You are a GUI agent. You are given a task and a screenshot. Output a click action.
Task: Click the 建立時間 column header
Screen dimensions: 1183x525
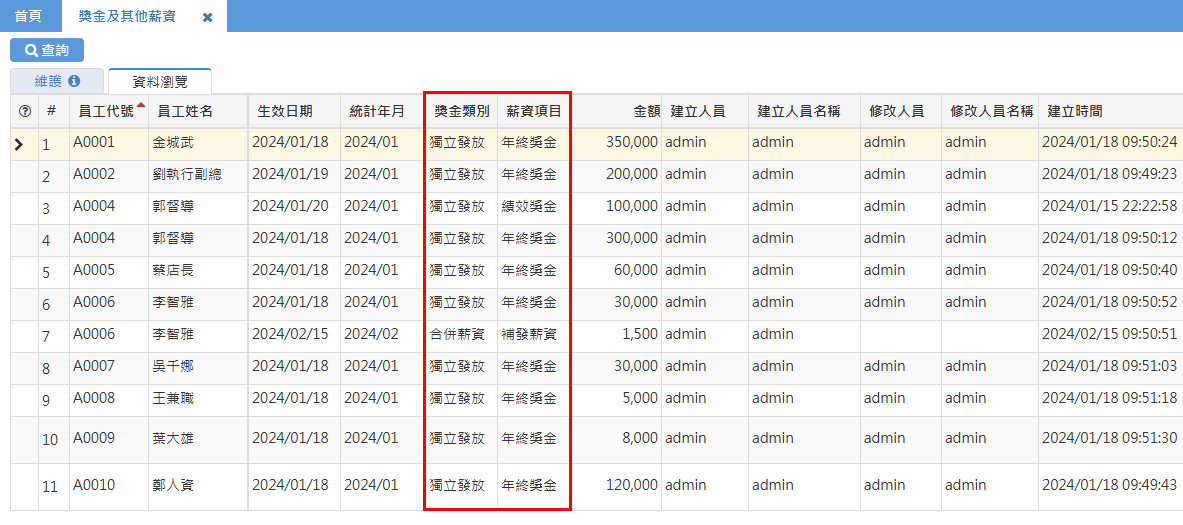tap(1074, 112)
